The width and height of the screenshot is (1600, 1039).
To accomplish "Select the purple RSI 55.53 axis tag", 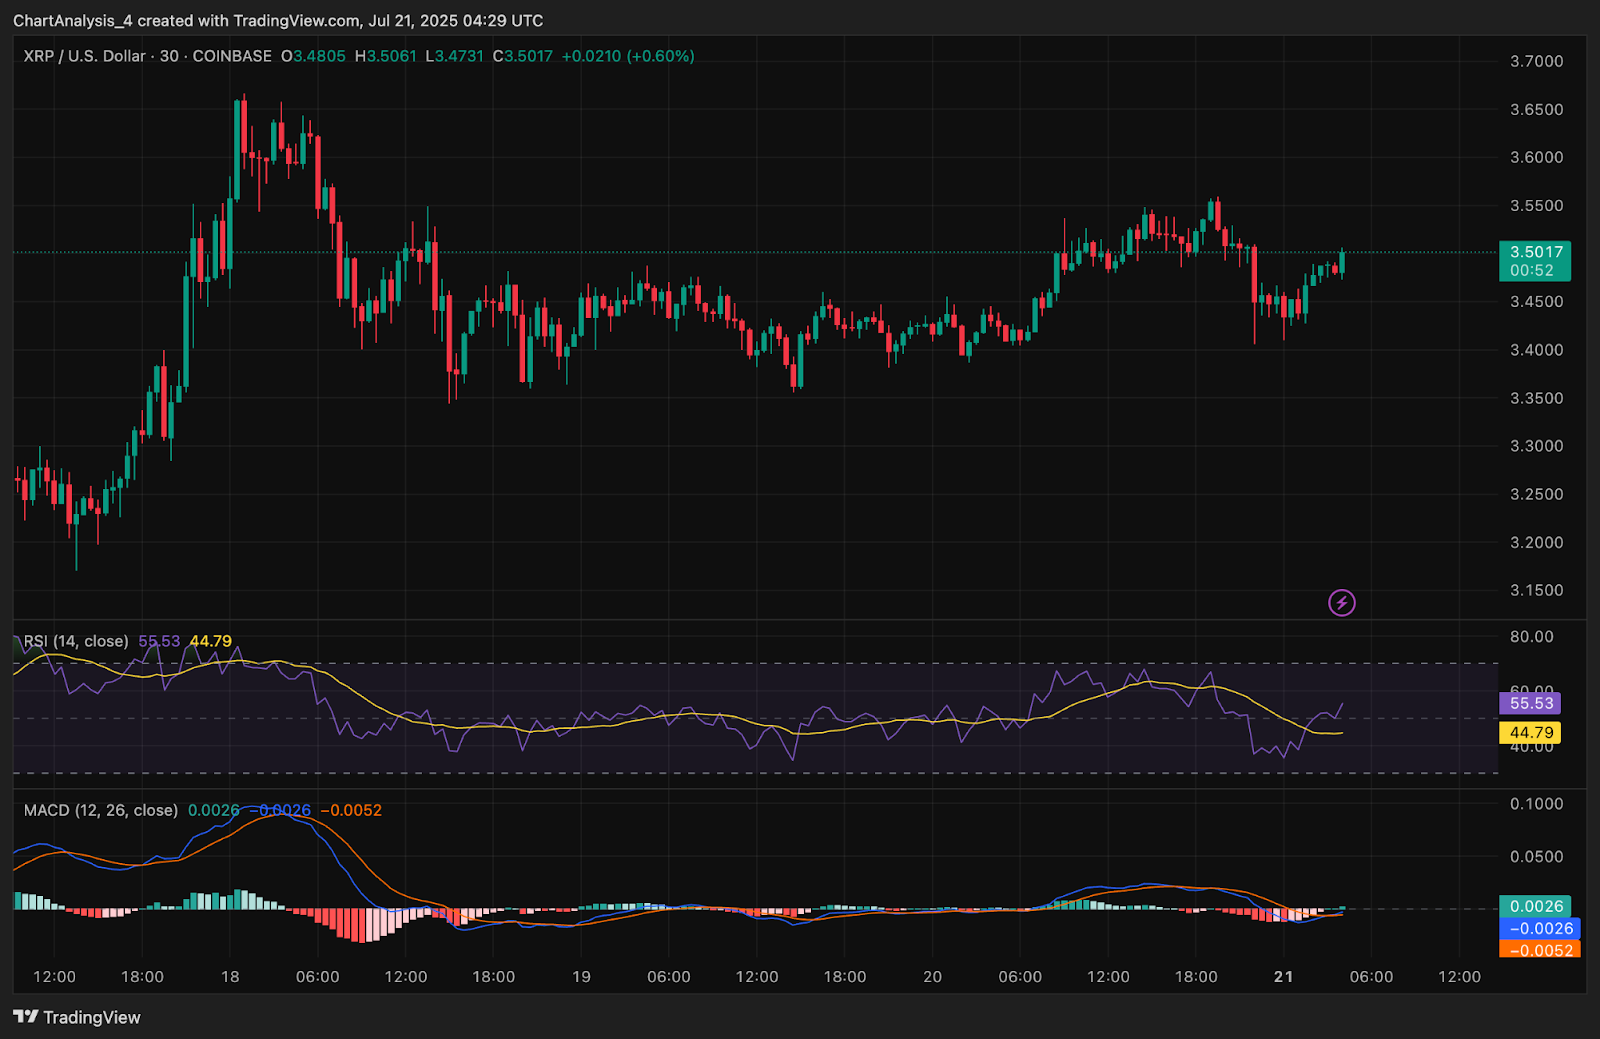I will pos(1530,703).
